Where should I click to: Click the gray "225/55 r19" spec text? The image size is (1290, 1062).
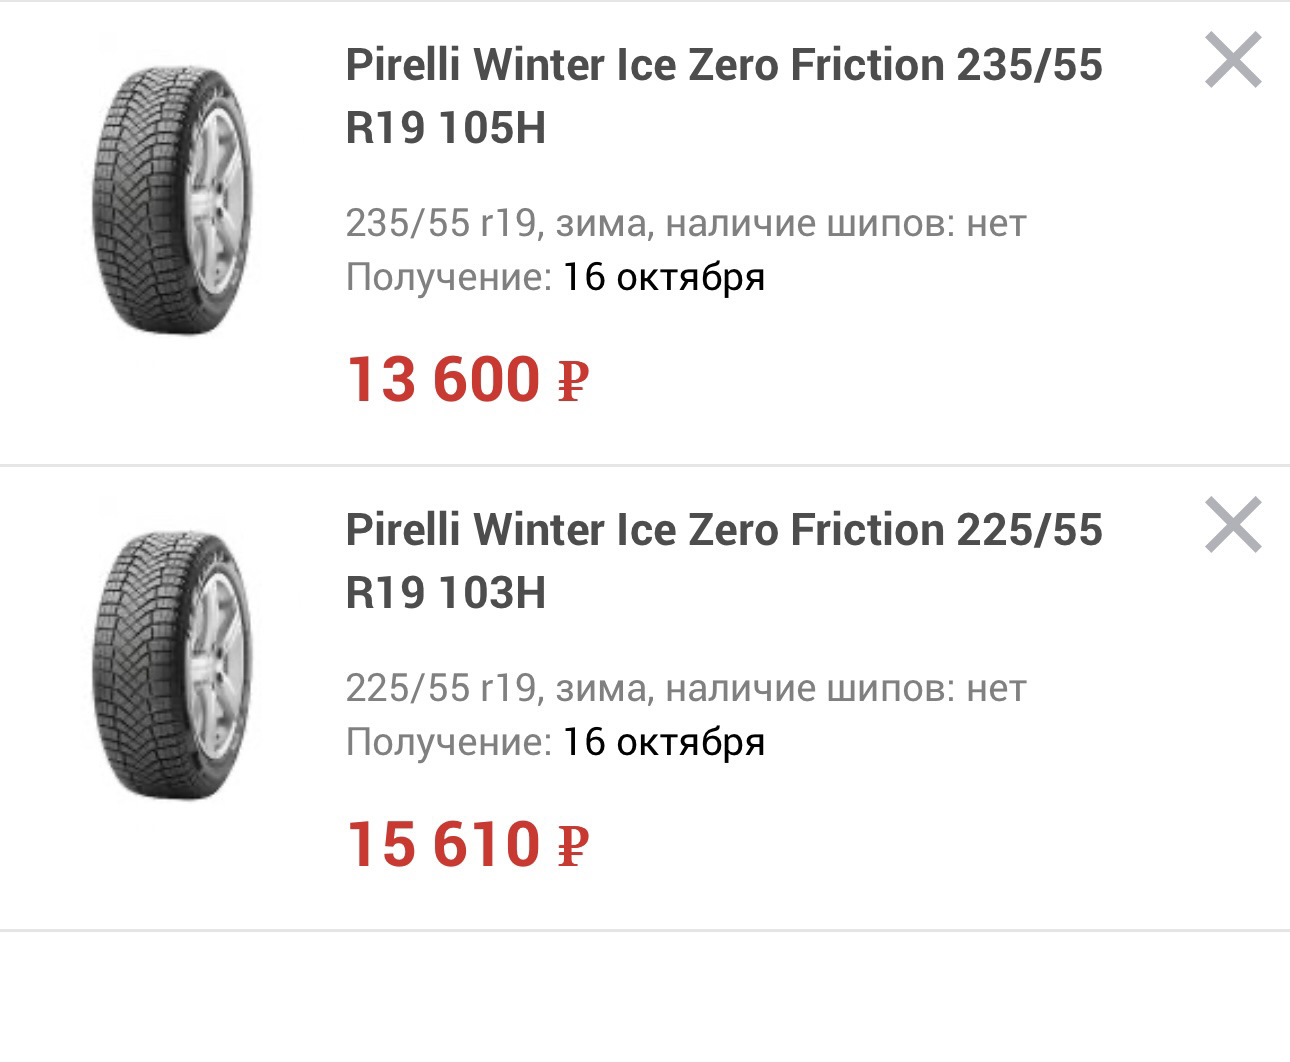pyautogui.click(x=442, y=688)
